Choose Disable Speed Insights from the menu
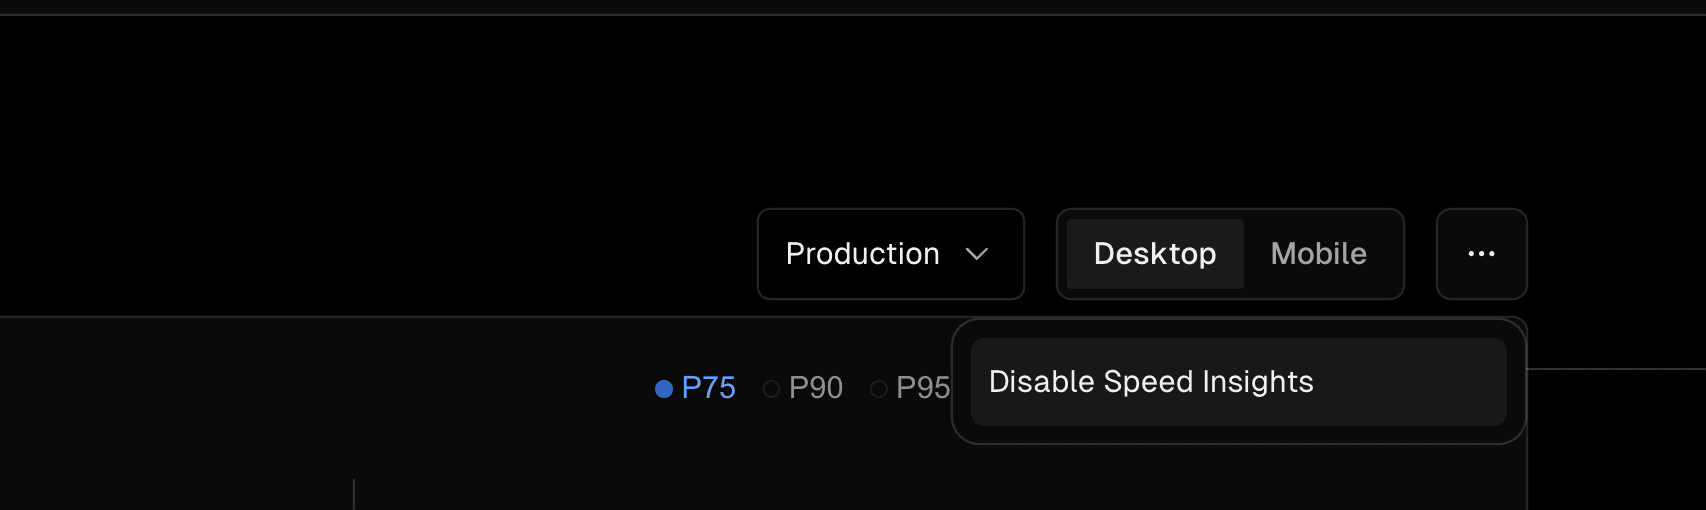The width and height of the screenshot is (1706, 510). (1238, 382)
